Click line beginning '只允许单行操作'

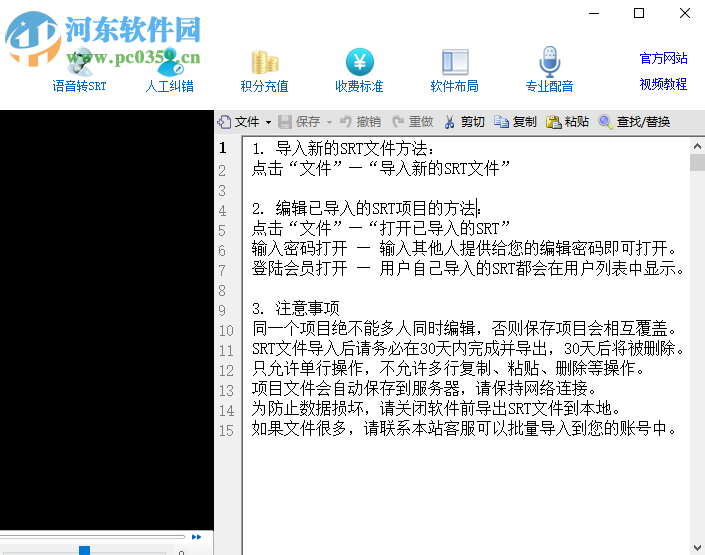coord(449,368)
